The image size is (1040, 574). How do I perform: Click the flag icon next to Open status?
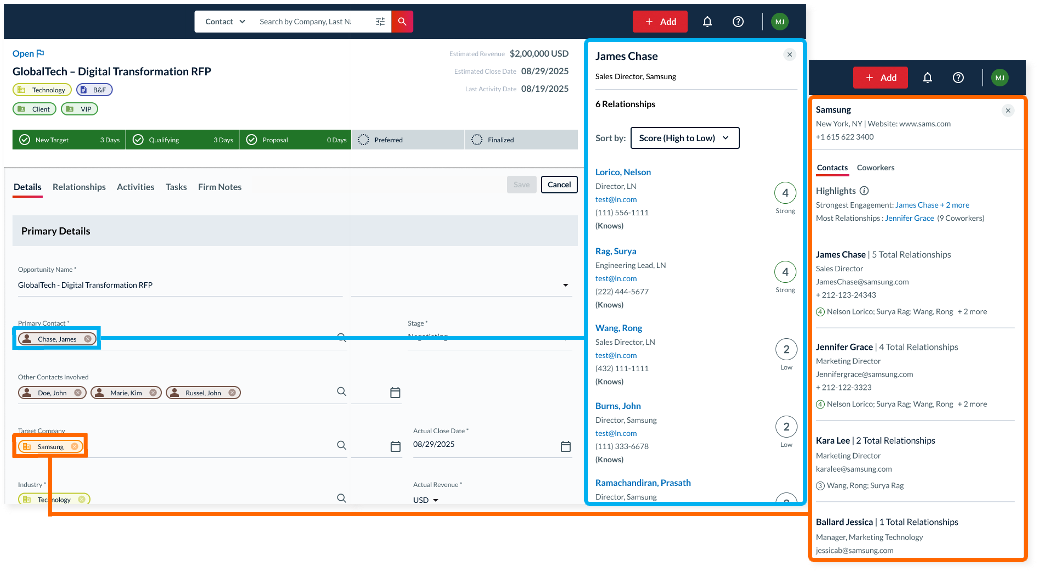(x=40, y=54)
